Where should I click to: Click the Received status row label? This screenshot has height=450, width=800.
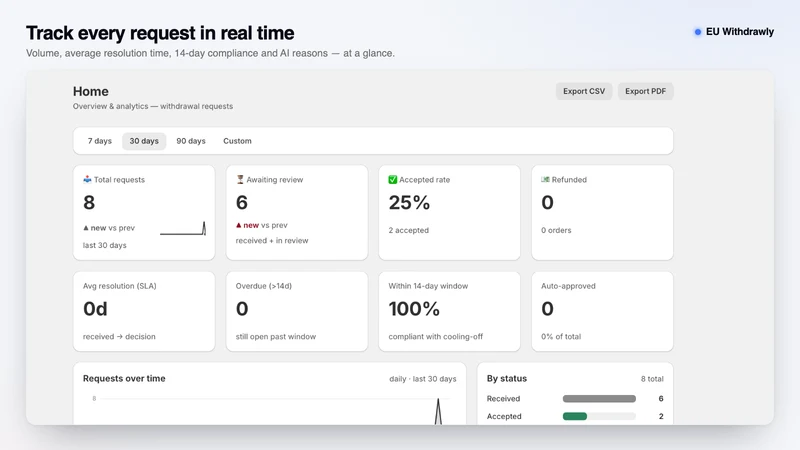point(504,398)
